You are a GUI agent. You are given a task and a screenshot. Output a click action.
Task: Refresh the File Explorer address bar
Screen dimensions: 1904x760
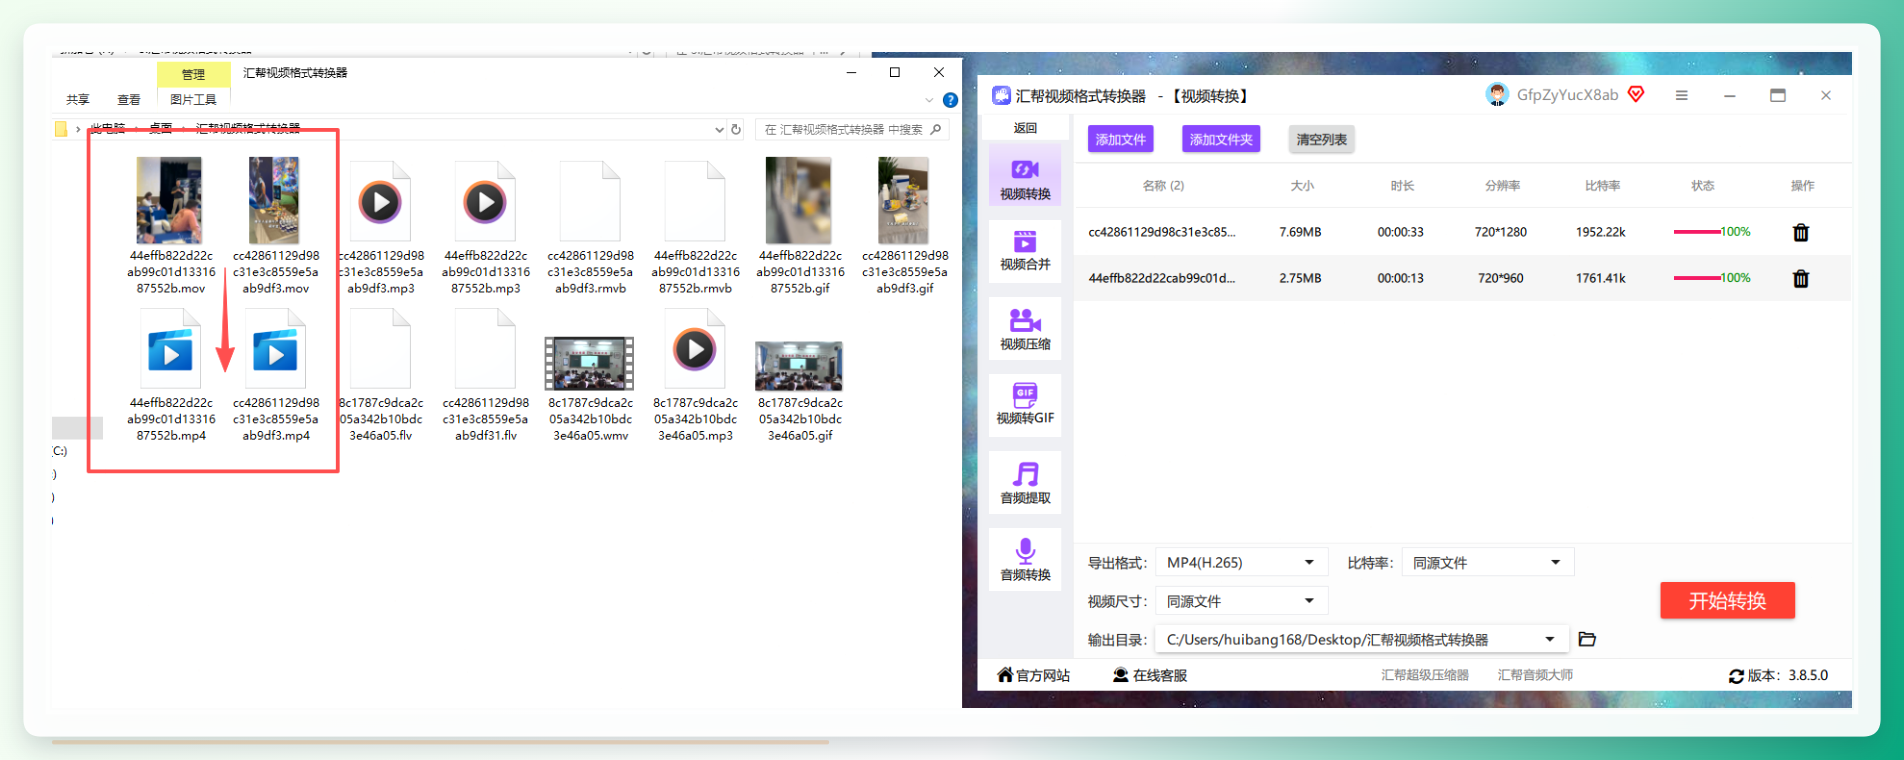[x=736, y=130]
